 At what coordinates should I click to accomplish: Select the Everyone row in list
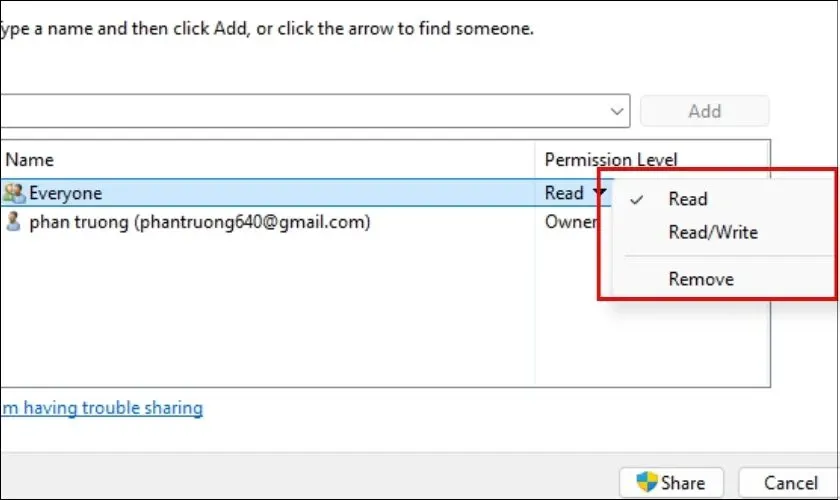[x=250, y=193]
